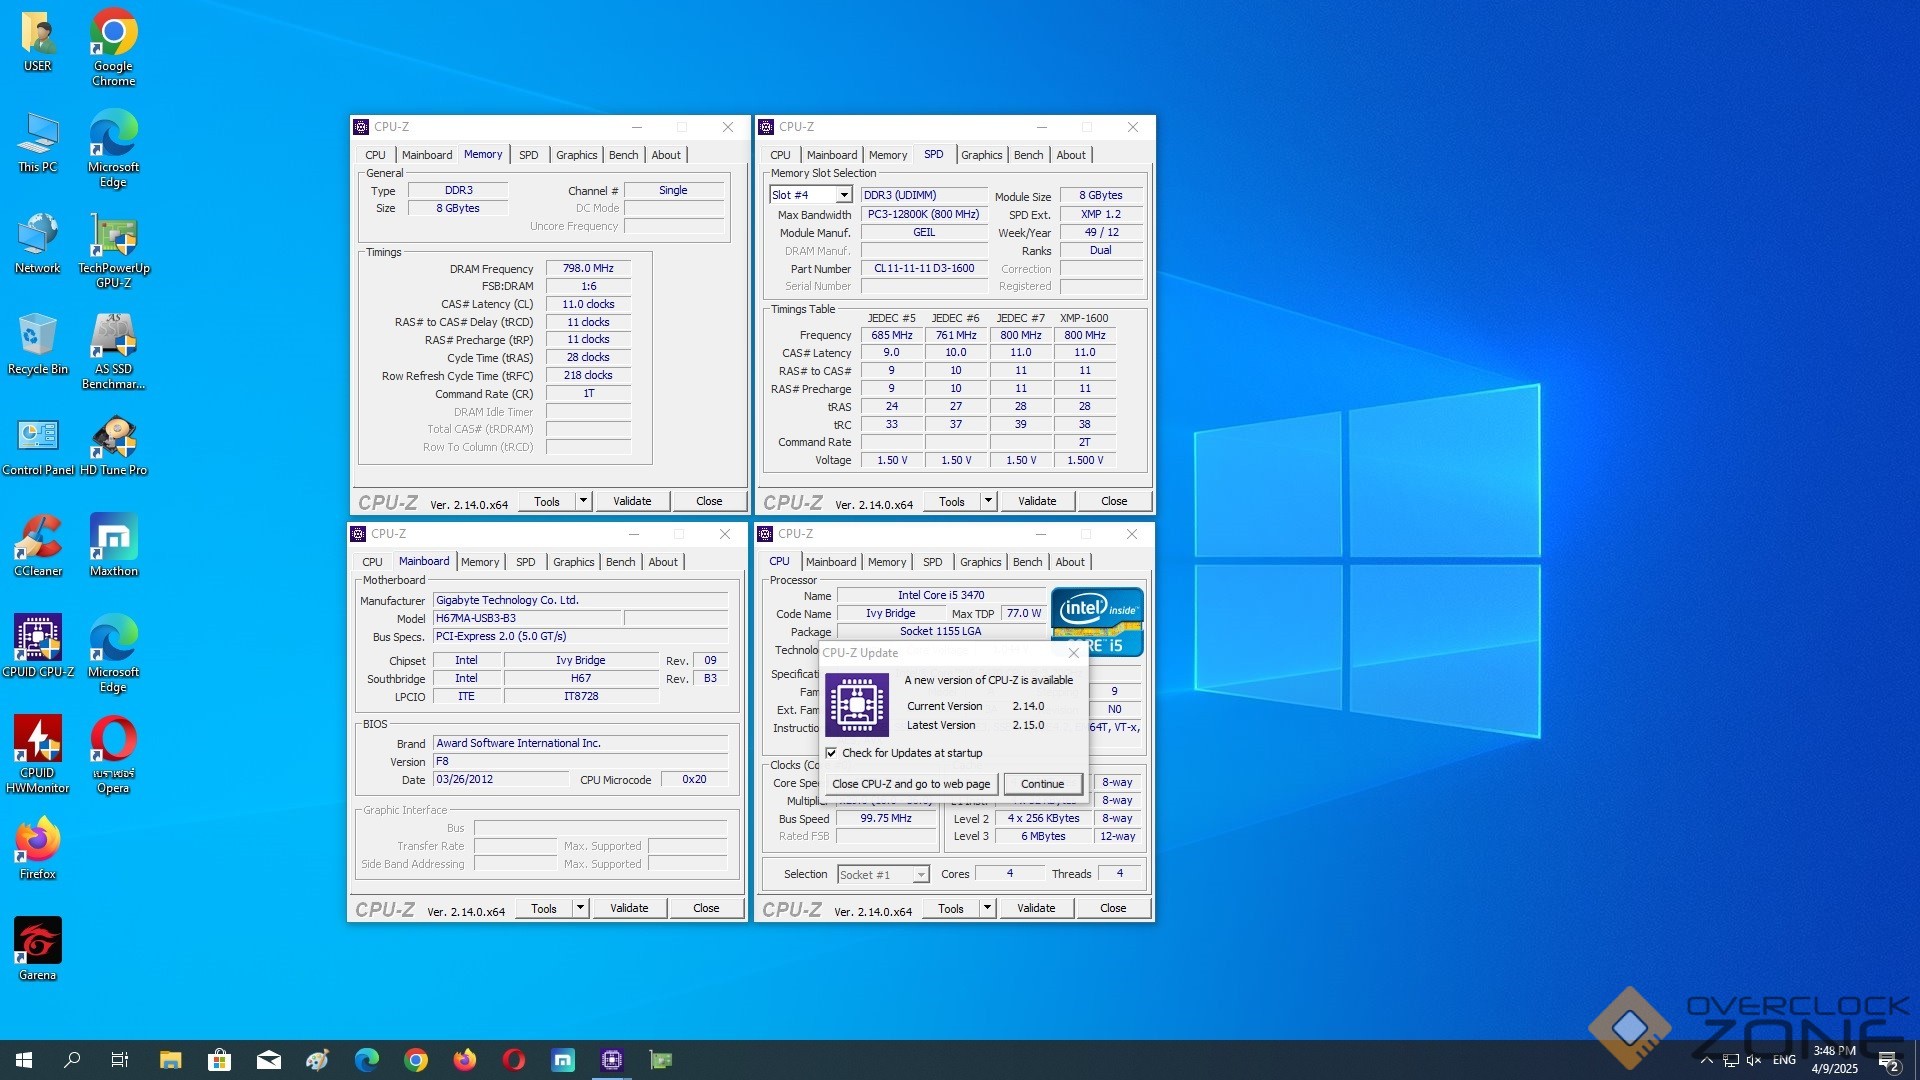Select CPU tab in Memory window
This screenshot has width=1920, height=1080.
pos(375,155)
